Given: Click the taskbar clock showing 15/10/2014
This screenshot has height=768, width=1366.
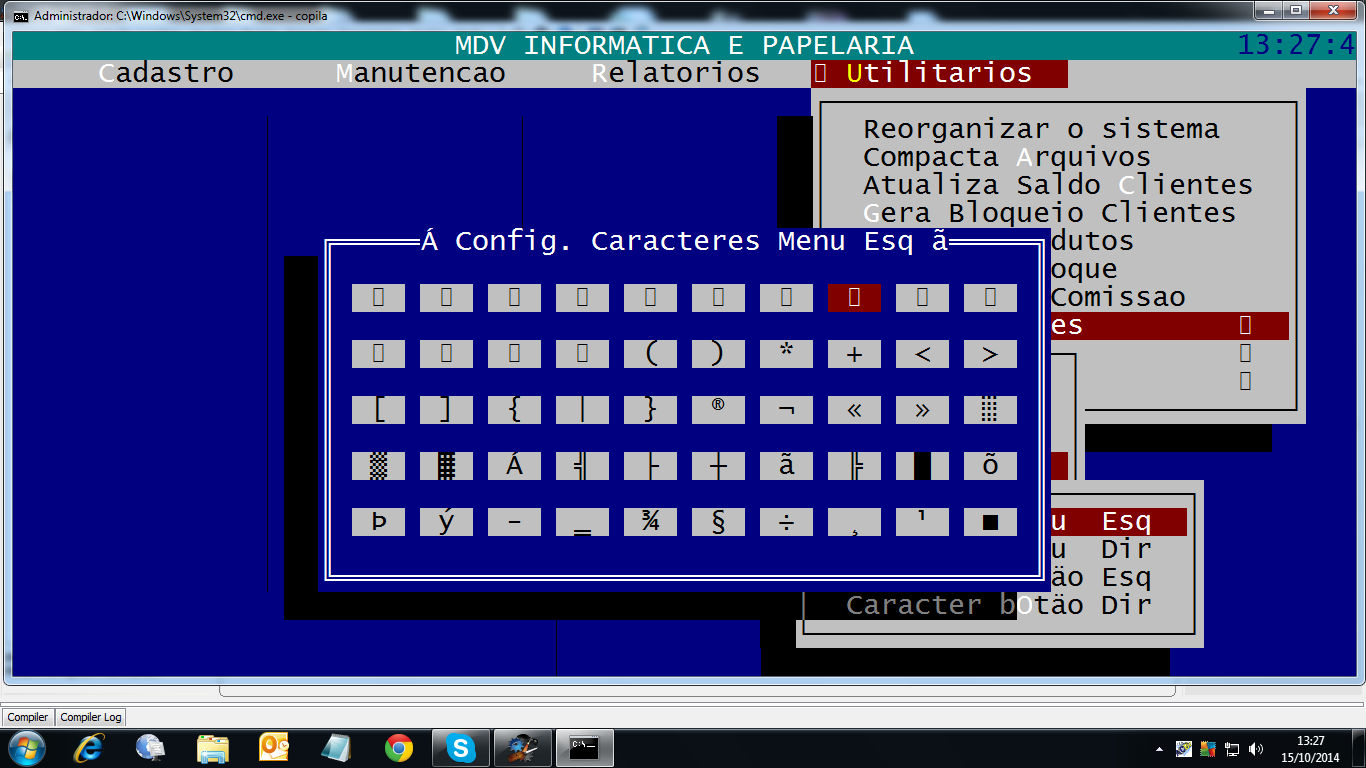Looking at the screenshot, I should (1310, 748).
